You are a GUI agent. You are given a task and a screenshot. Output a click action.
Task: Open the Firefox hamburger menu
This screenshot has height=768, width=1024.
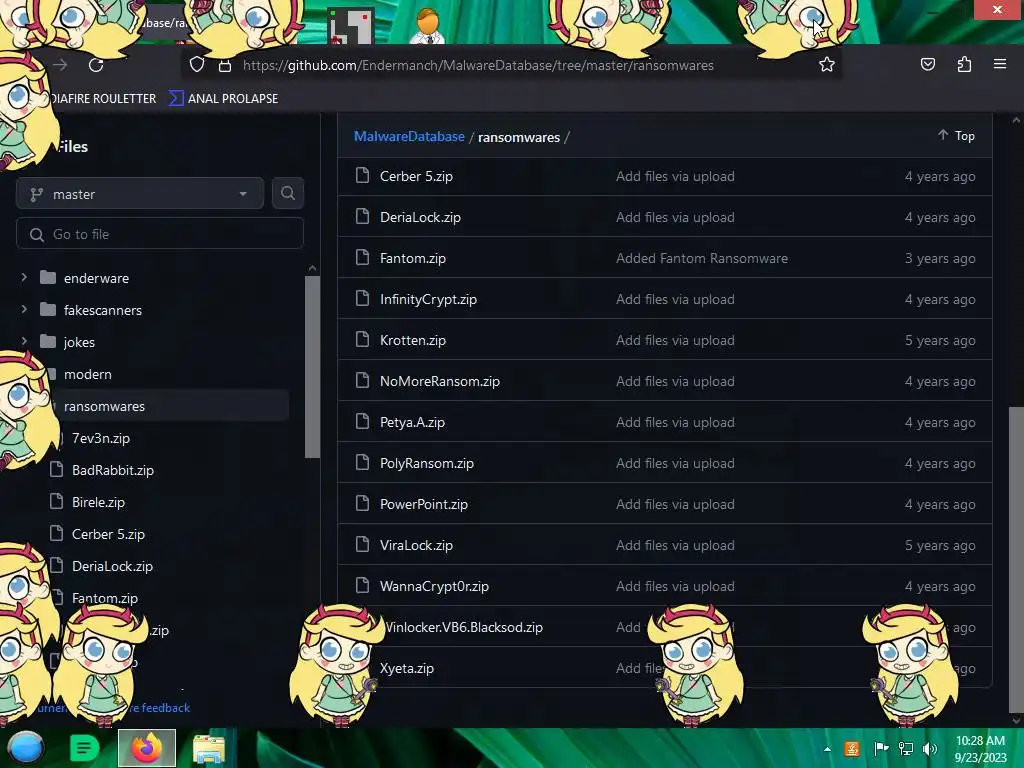click(999, 64)
